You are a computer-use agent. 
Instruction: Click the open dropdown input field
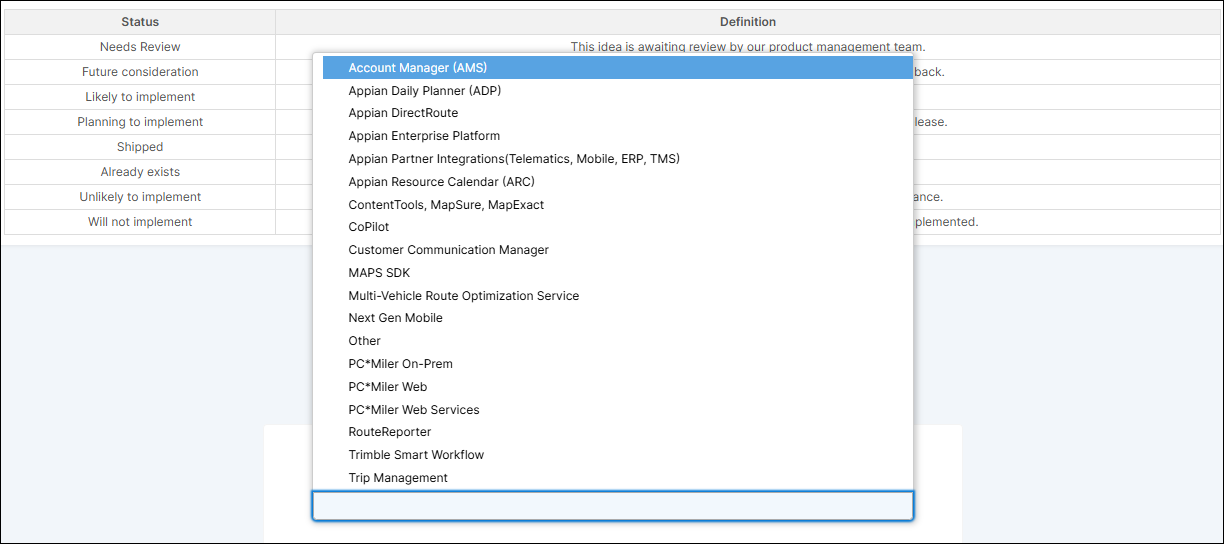point(612,506)
